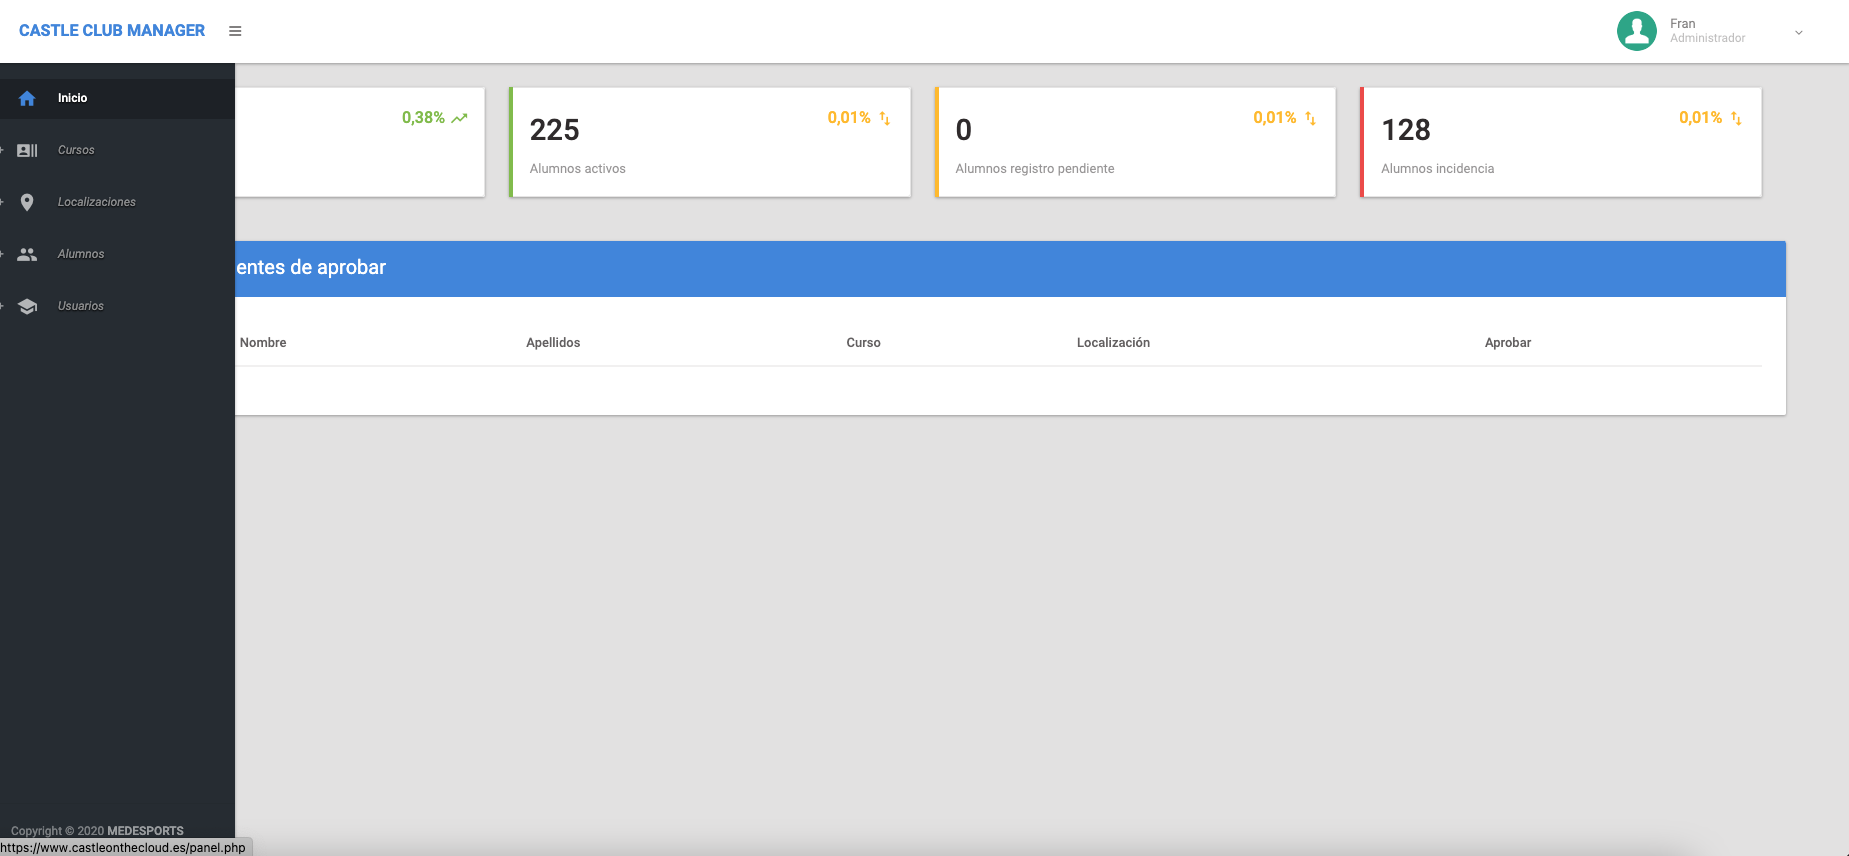Click the Localizaciones pin icon

pos(27,202)
